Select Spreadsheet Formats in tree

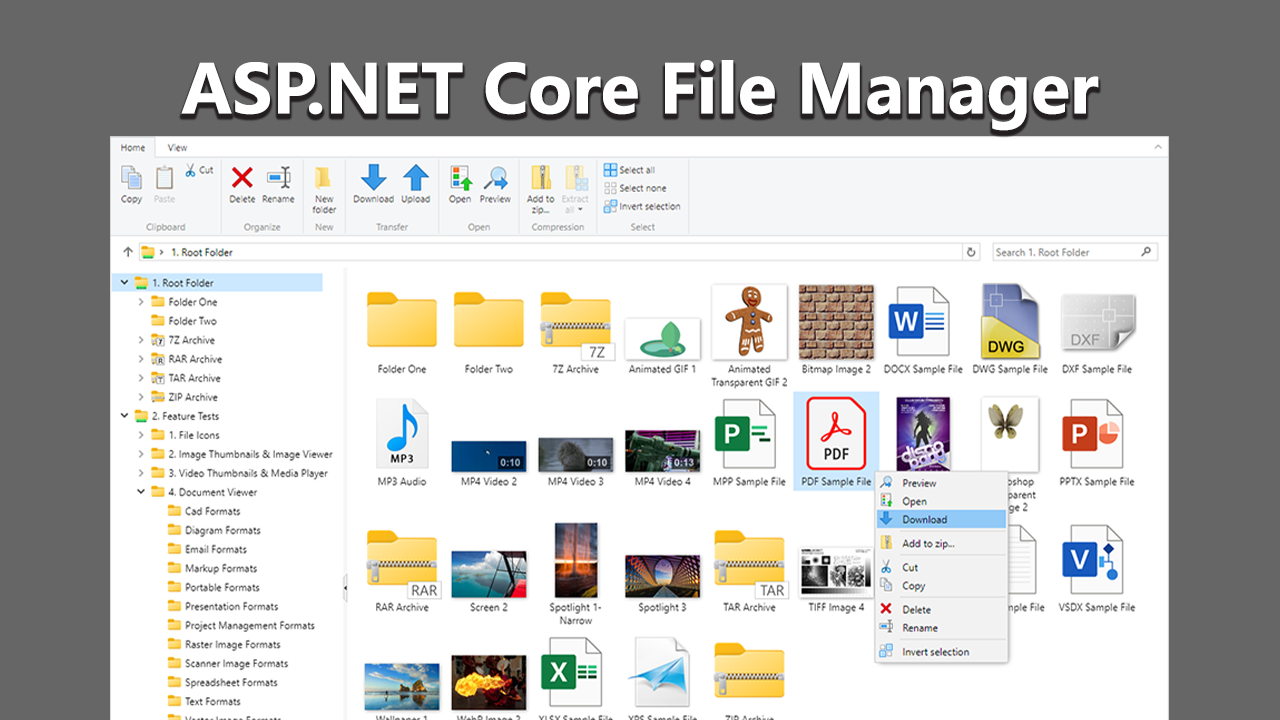231,682
